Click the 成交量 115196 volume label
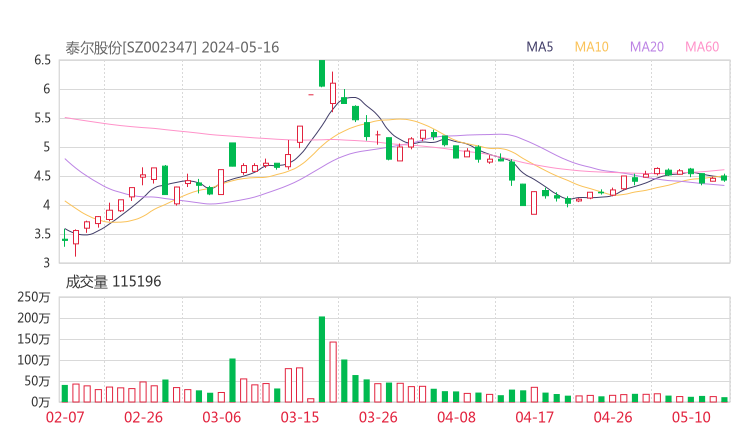This screenshot has width=740, height=440. 113,282
